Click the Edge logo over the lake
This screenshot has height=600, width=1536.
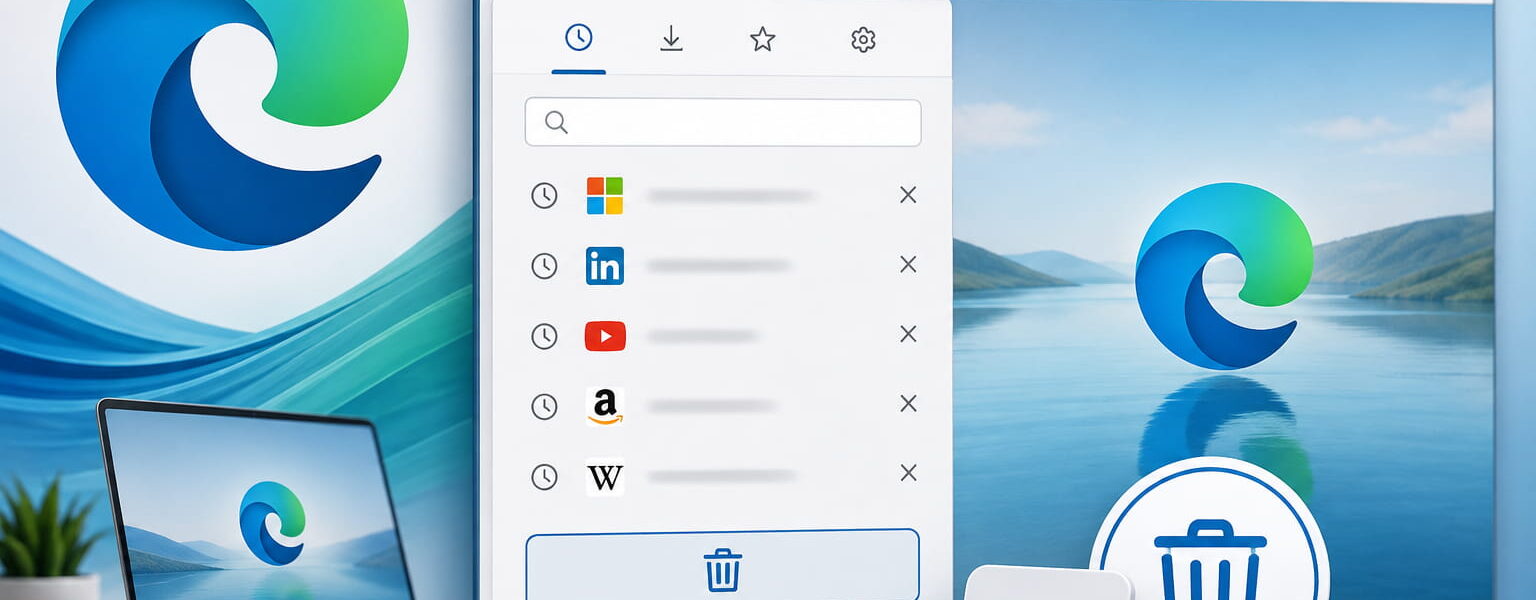1224,276
